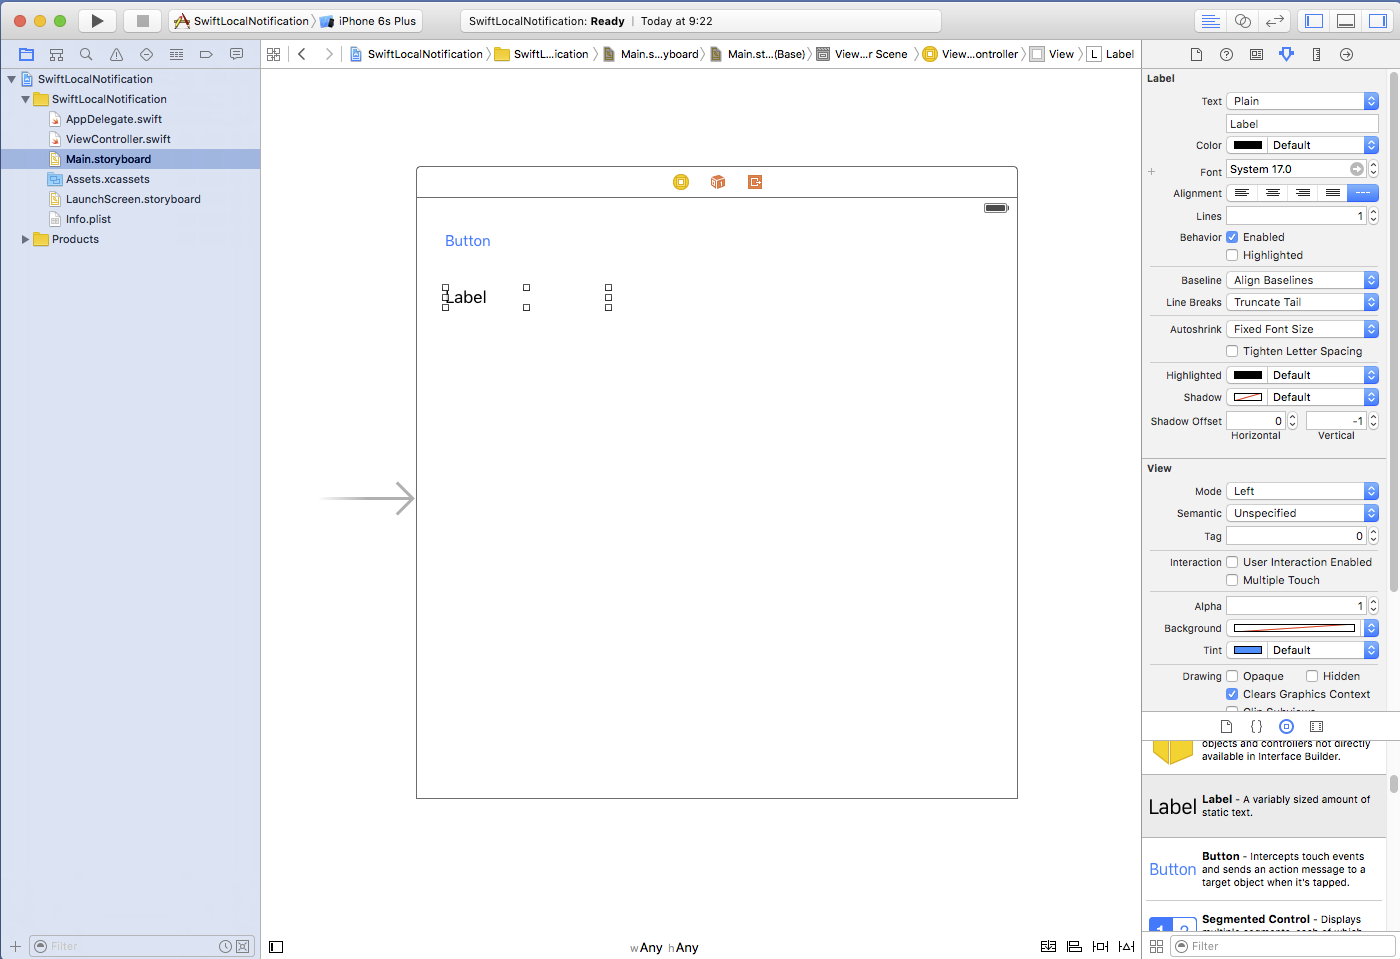Toggle the document outline panel

[276, 947]
